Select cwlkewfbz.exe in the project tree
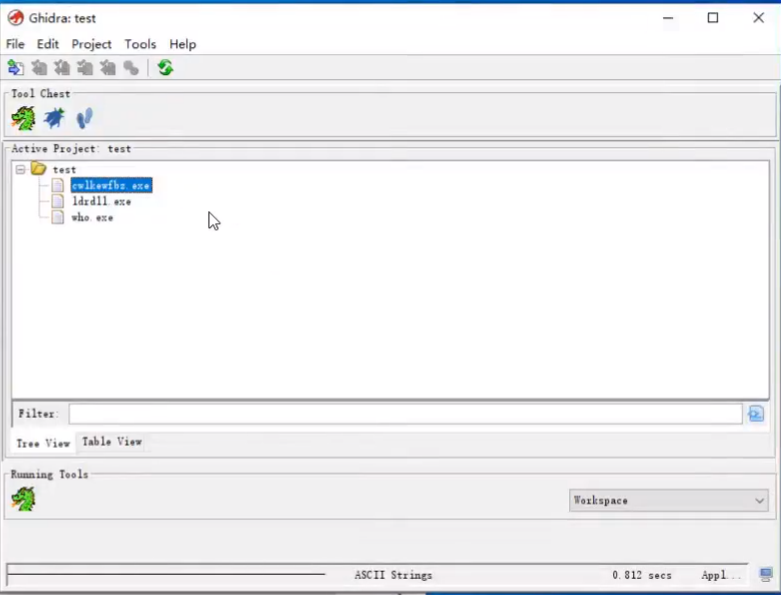The image size is (781, 595). click(x=111, y=185)
